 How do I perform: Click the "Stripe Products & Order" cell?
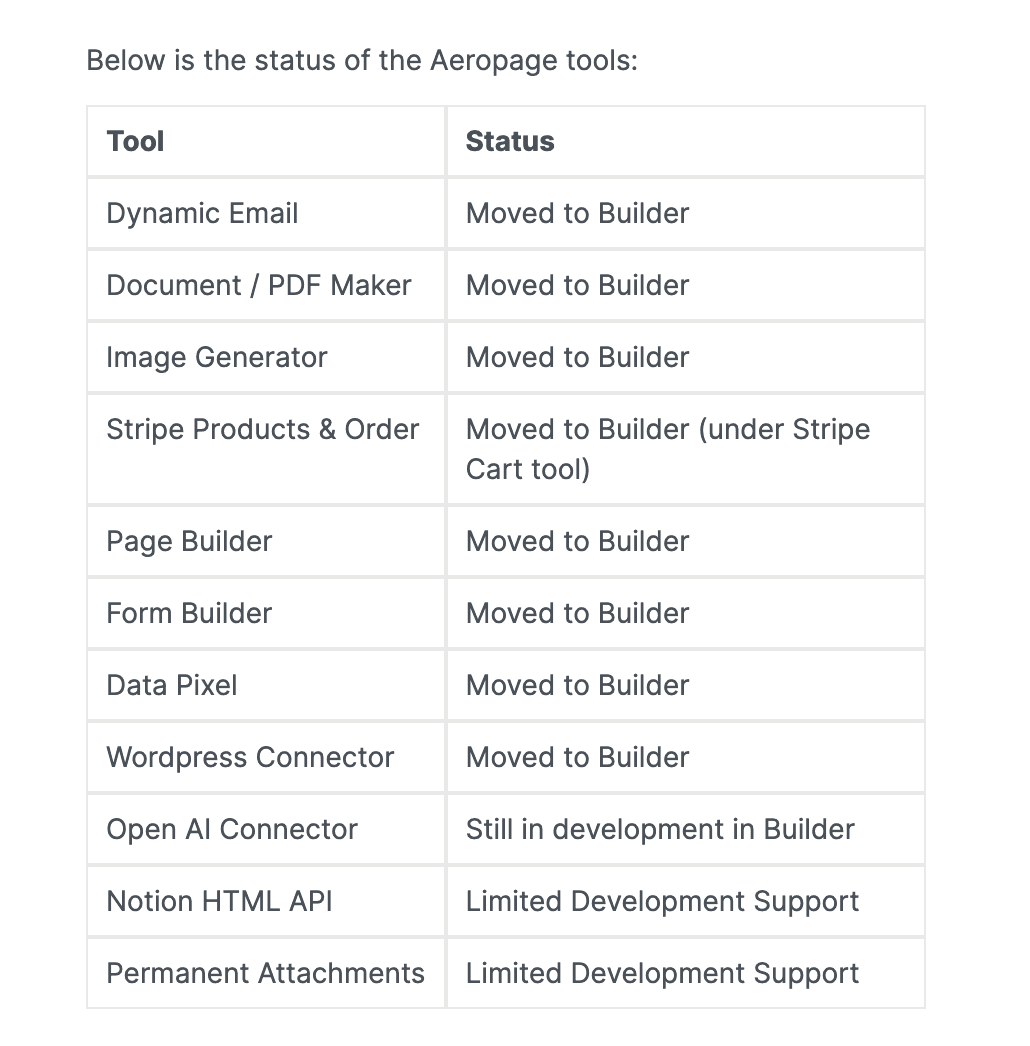click(263, 430)
